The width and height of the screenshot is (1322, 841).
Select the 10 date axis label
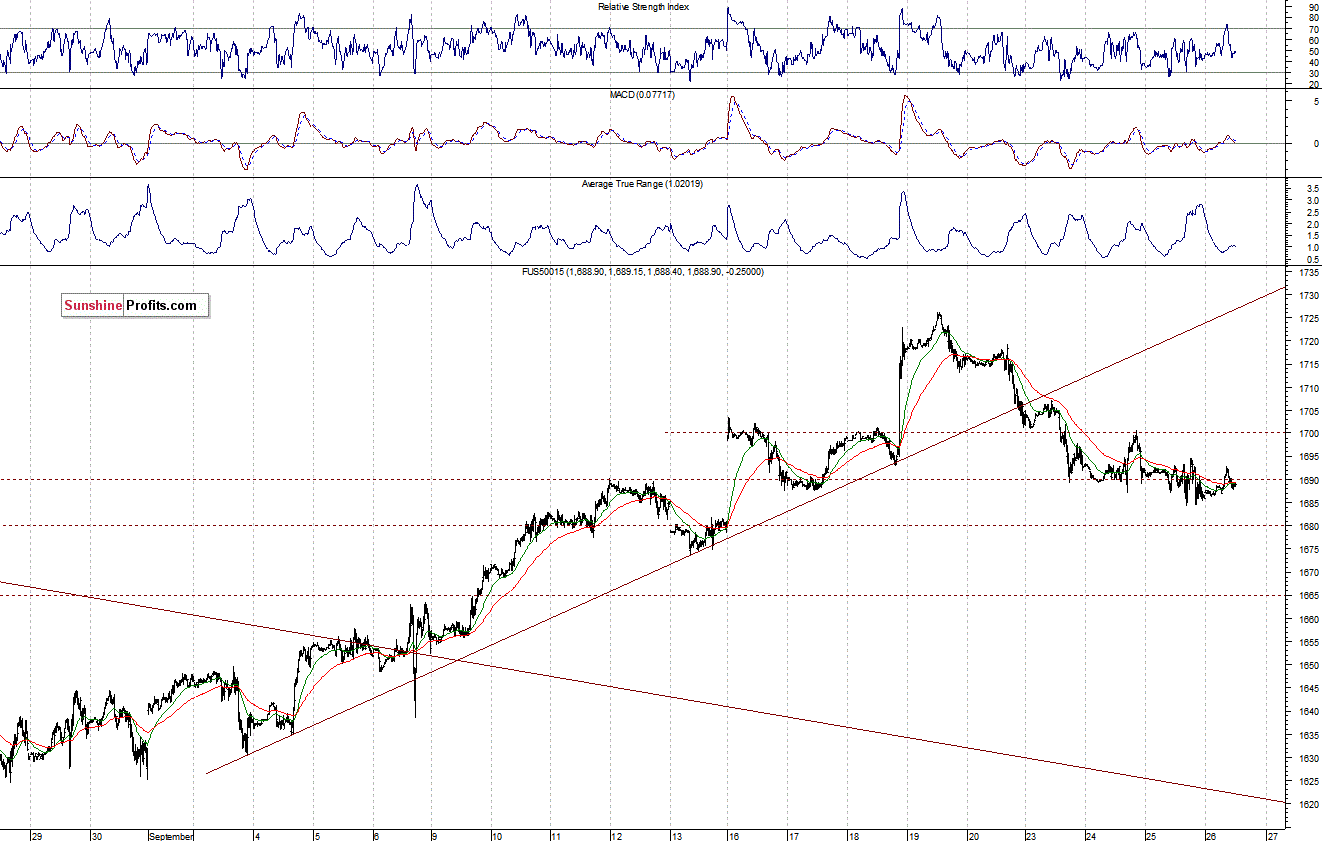point(496,836)
